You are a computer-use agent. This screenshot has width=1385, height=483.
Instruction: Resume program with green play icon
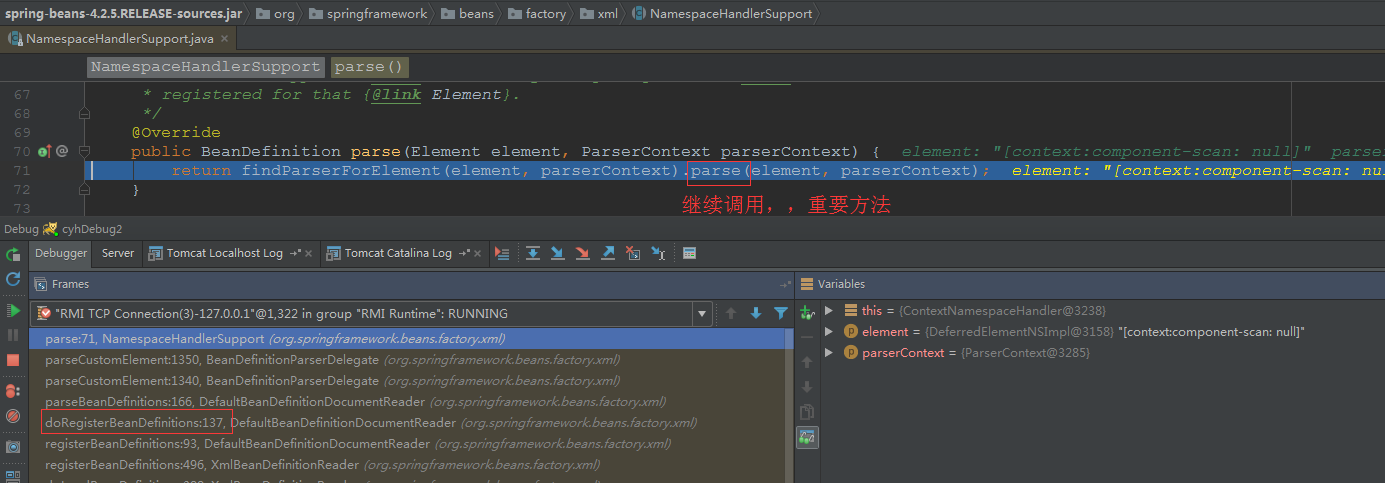13,311
